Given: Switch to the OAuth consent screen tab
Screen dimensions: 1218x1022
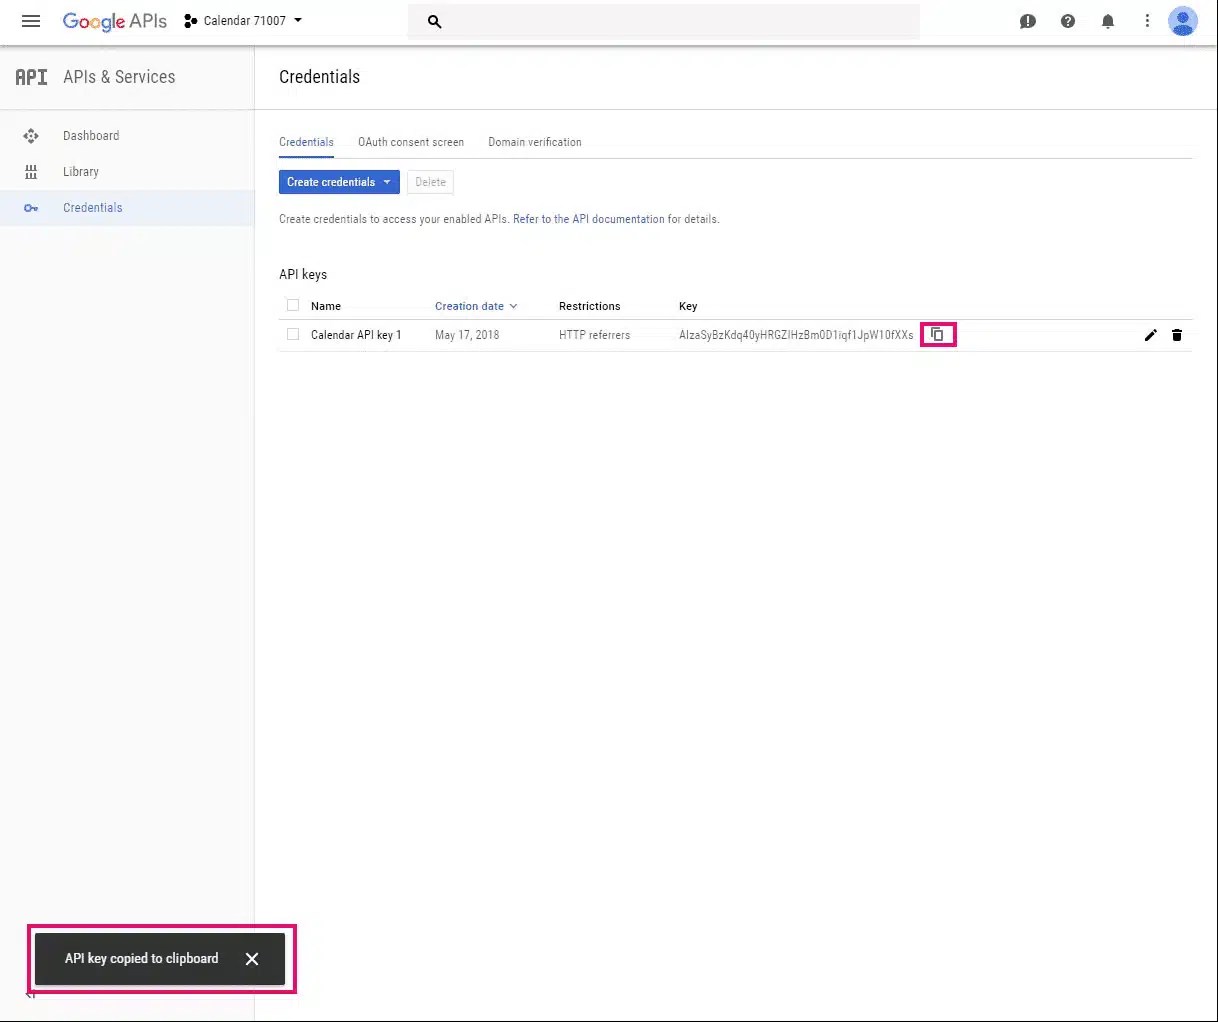Looking at the screenshot, I should pos(411,142).
